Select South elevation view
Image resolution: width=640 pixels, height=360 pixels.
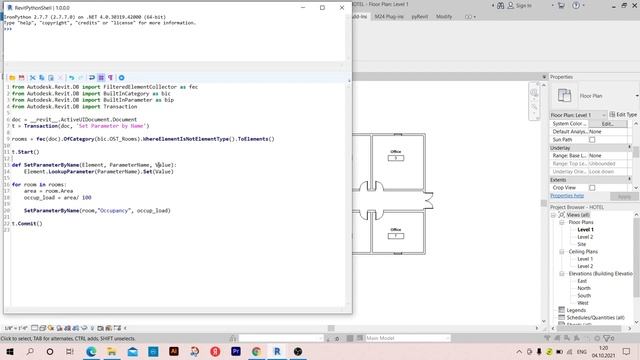coord(584,296)
